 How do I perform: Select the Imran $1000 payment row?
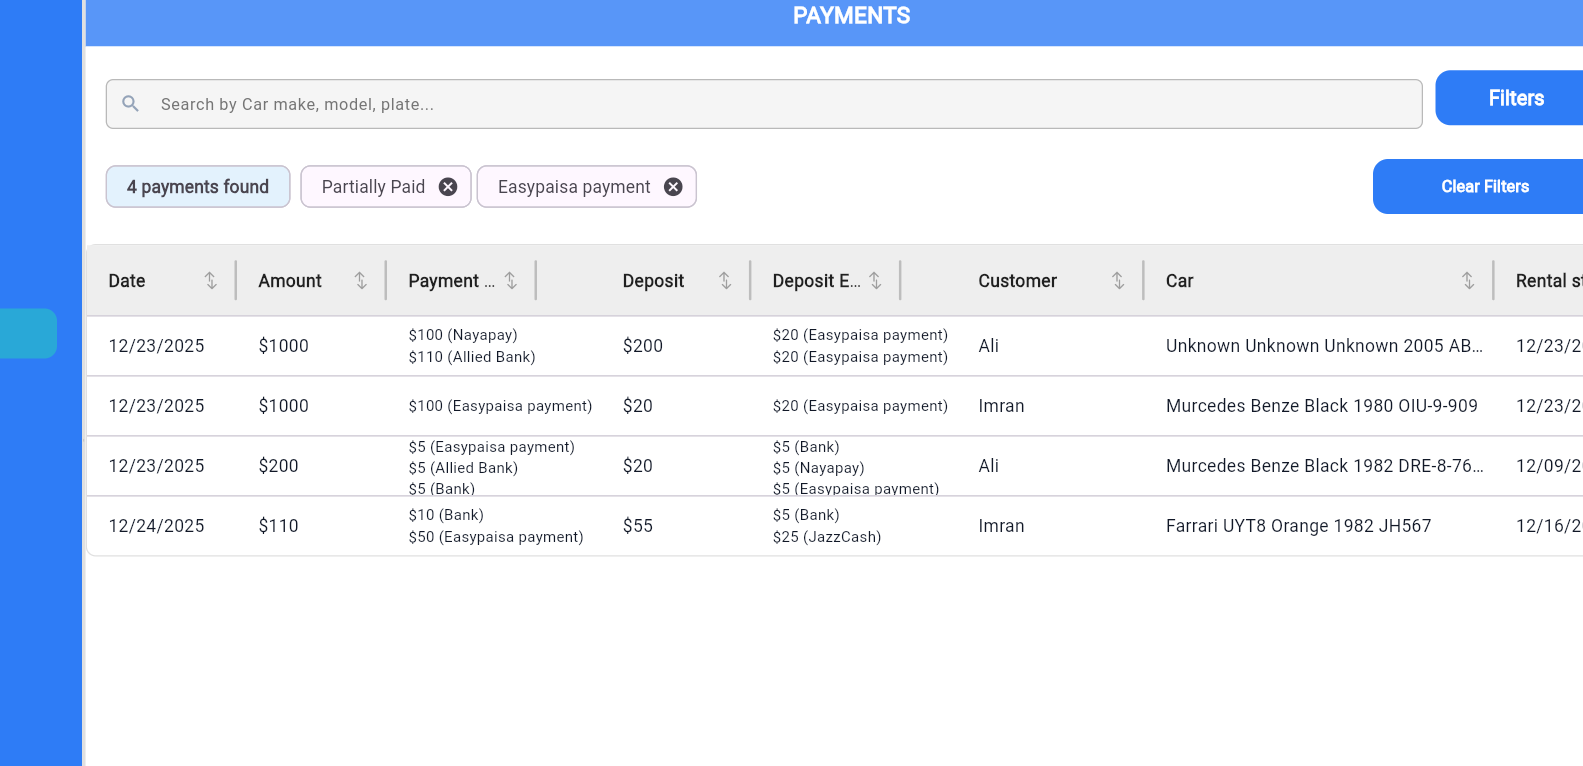1001,406
